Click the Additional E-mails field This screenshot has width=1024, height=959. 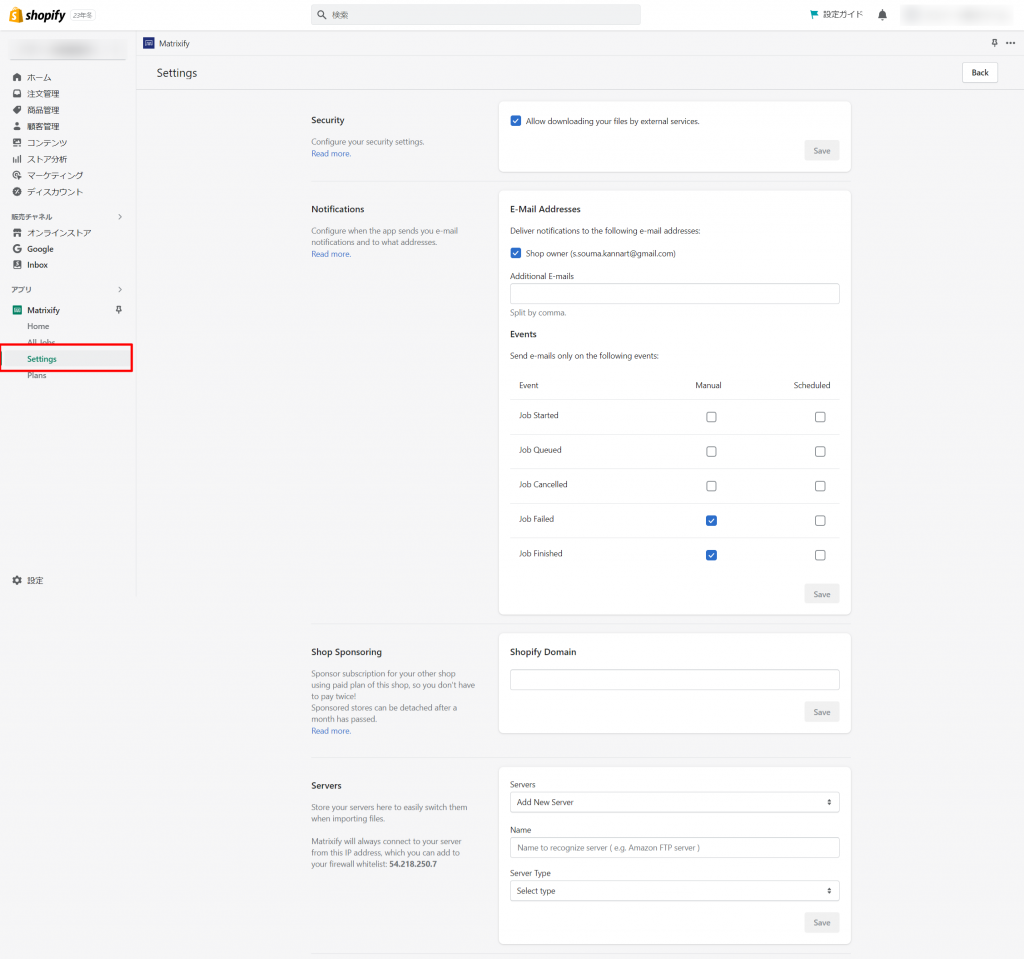pyautogui.click(x=675, y=293)
